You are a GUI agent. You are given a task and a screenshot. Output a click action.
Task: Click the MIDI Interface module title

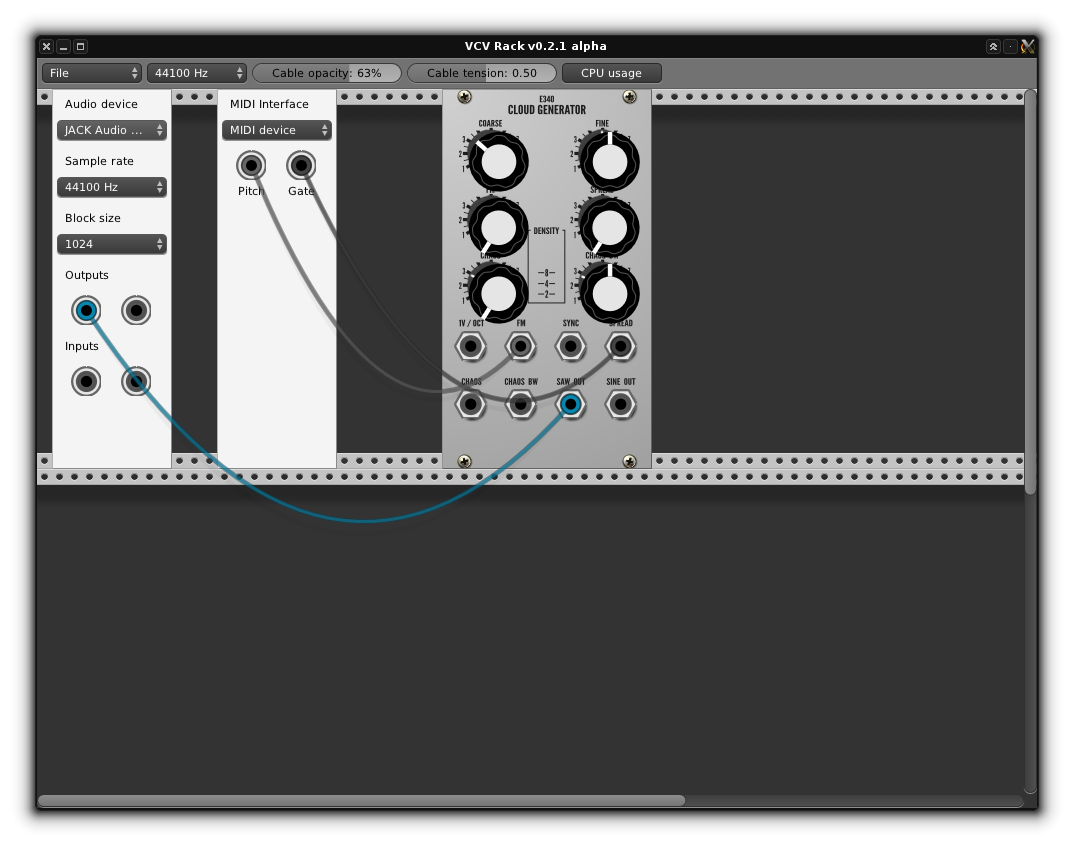pyautogui.click(x=269, y=104)
